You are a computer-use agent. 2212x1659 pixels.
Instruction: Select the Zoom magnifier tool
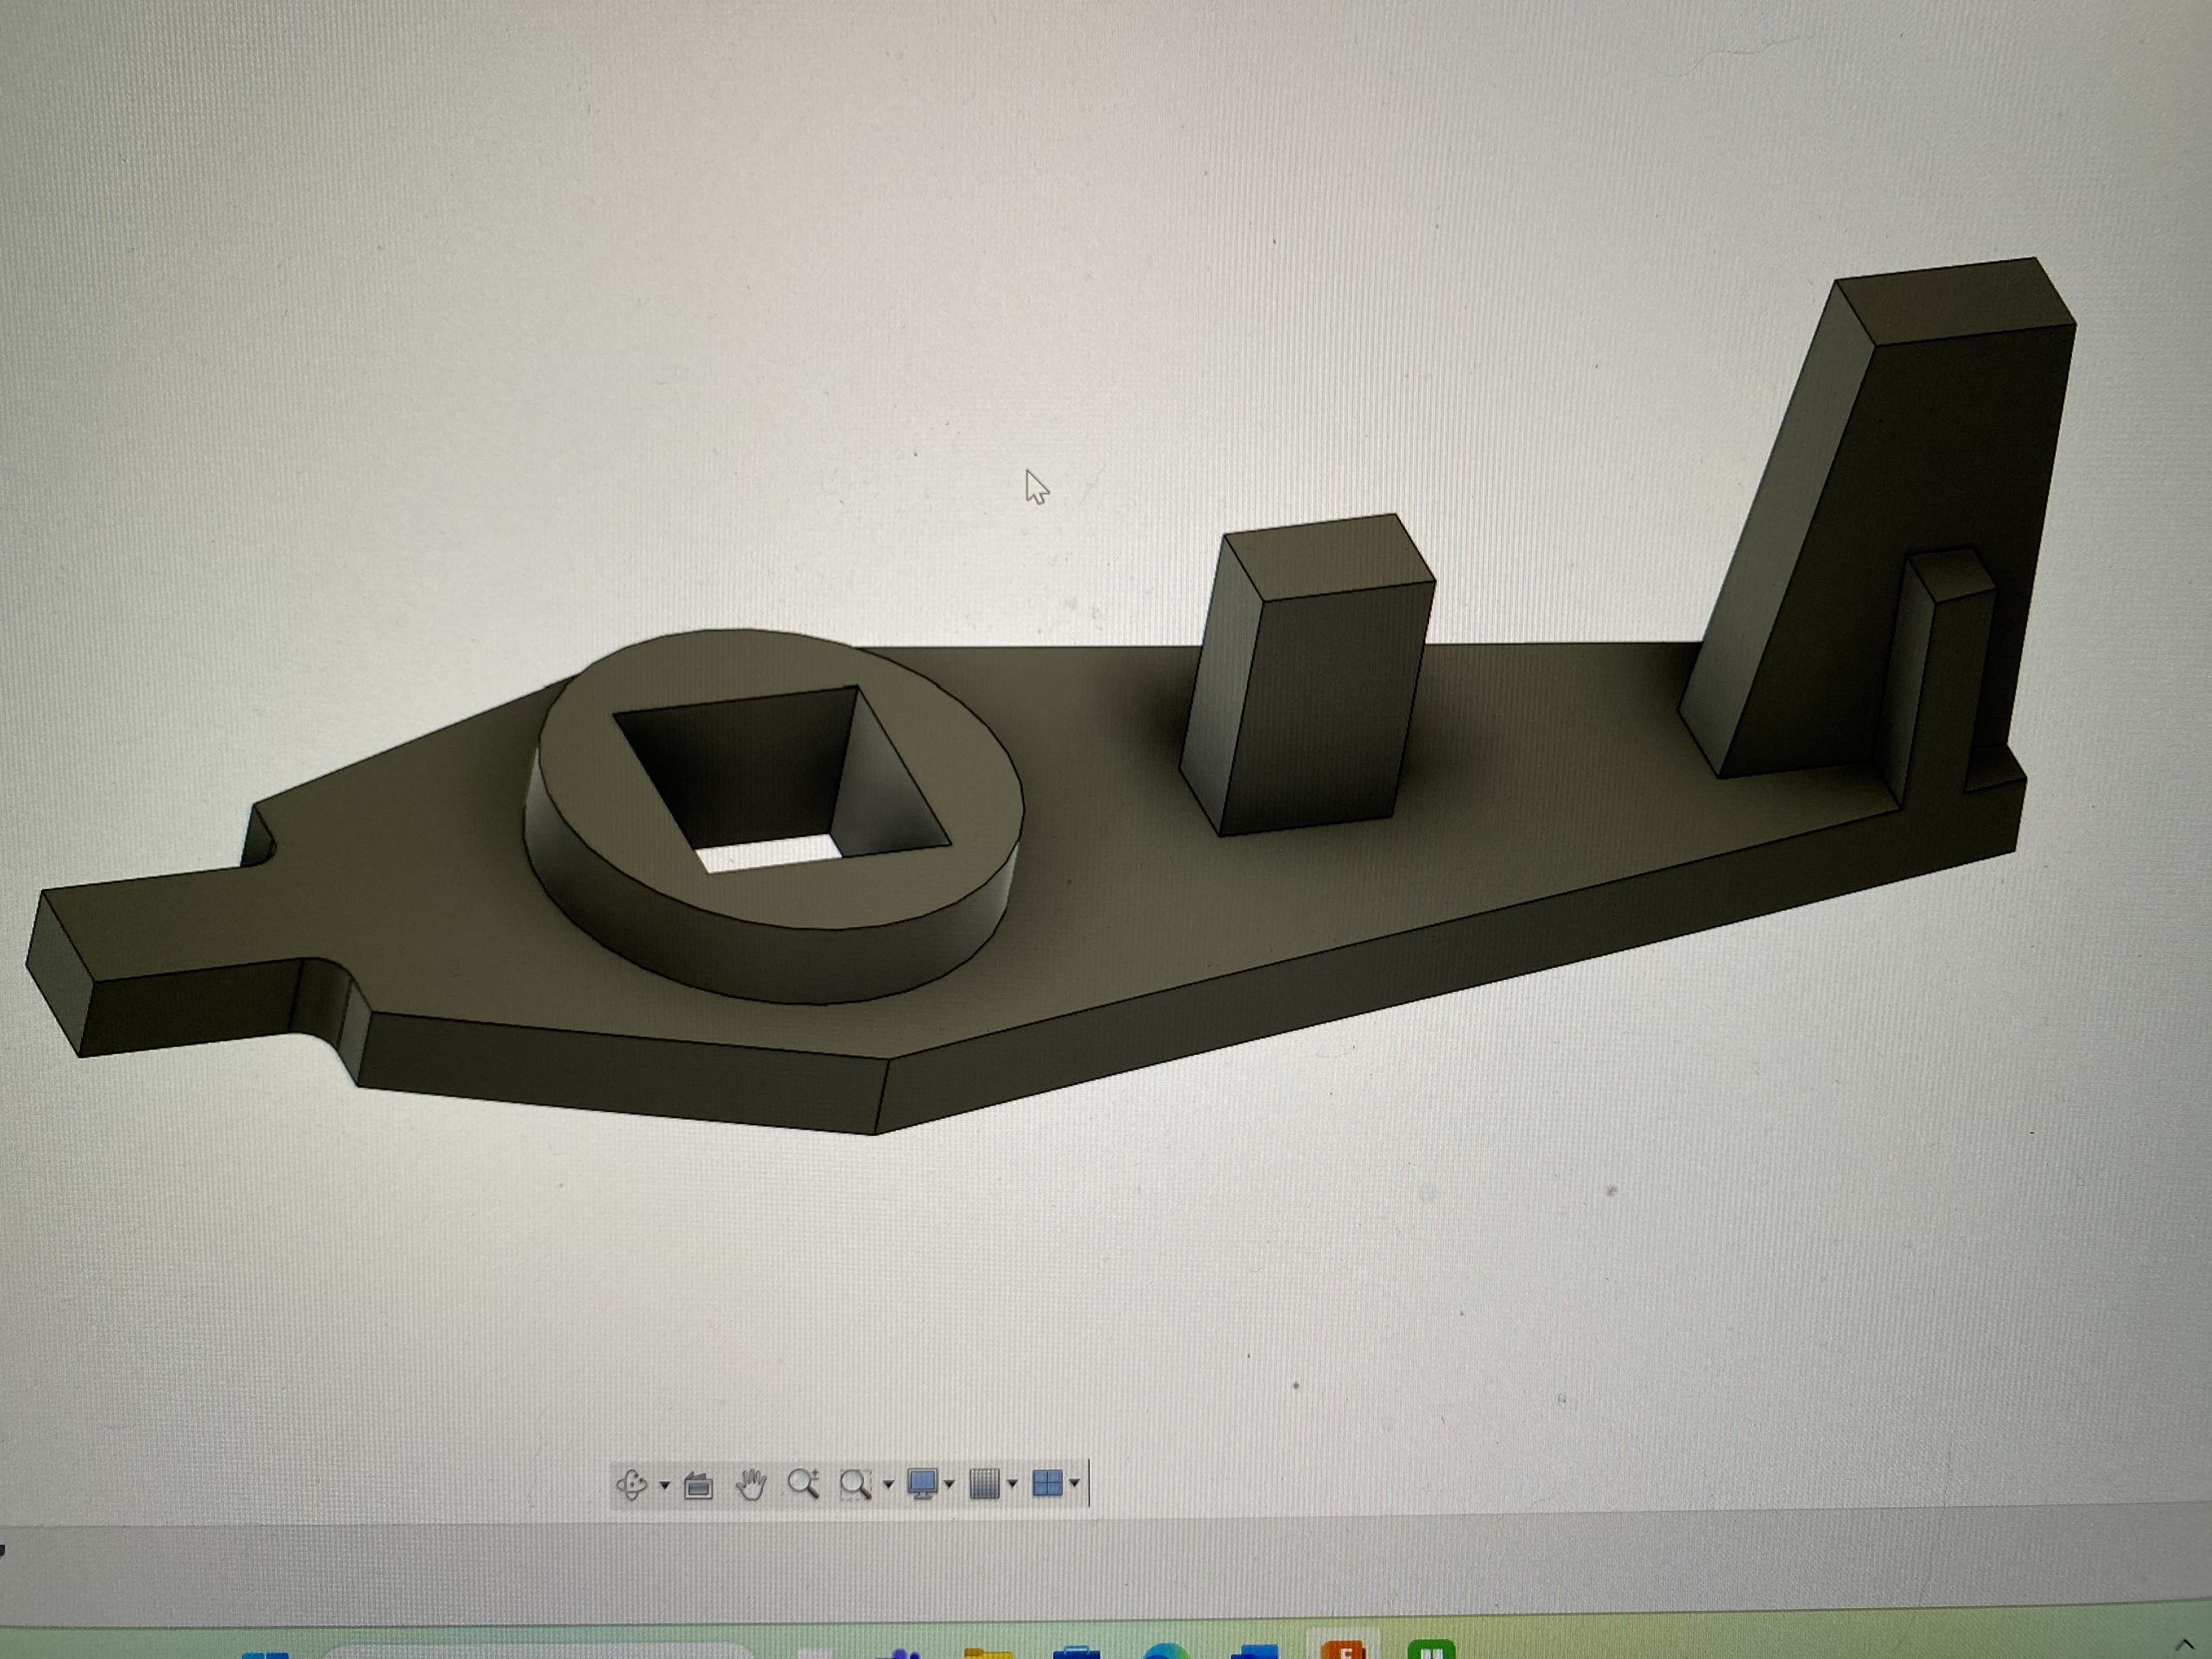coord(803,1484)
